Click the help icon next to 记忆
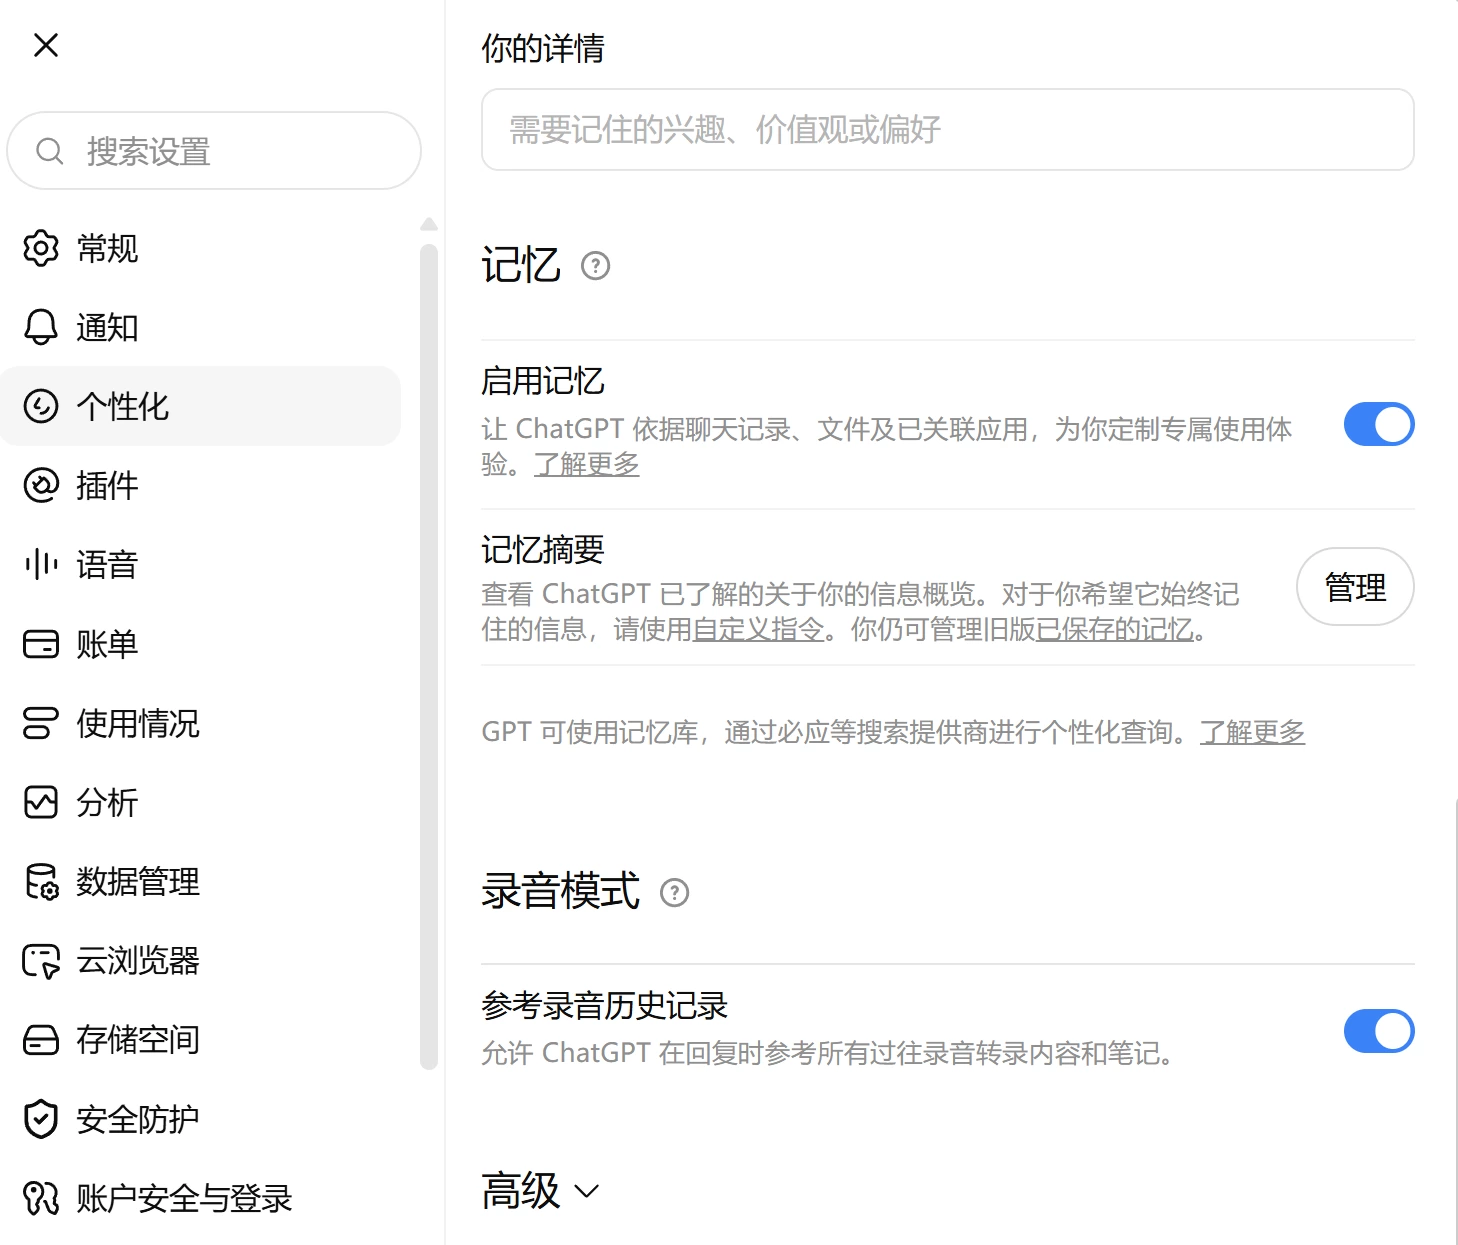Screen dimensions: 1458x1245 595,266
